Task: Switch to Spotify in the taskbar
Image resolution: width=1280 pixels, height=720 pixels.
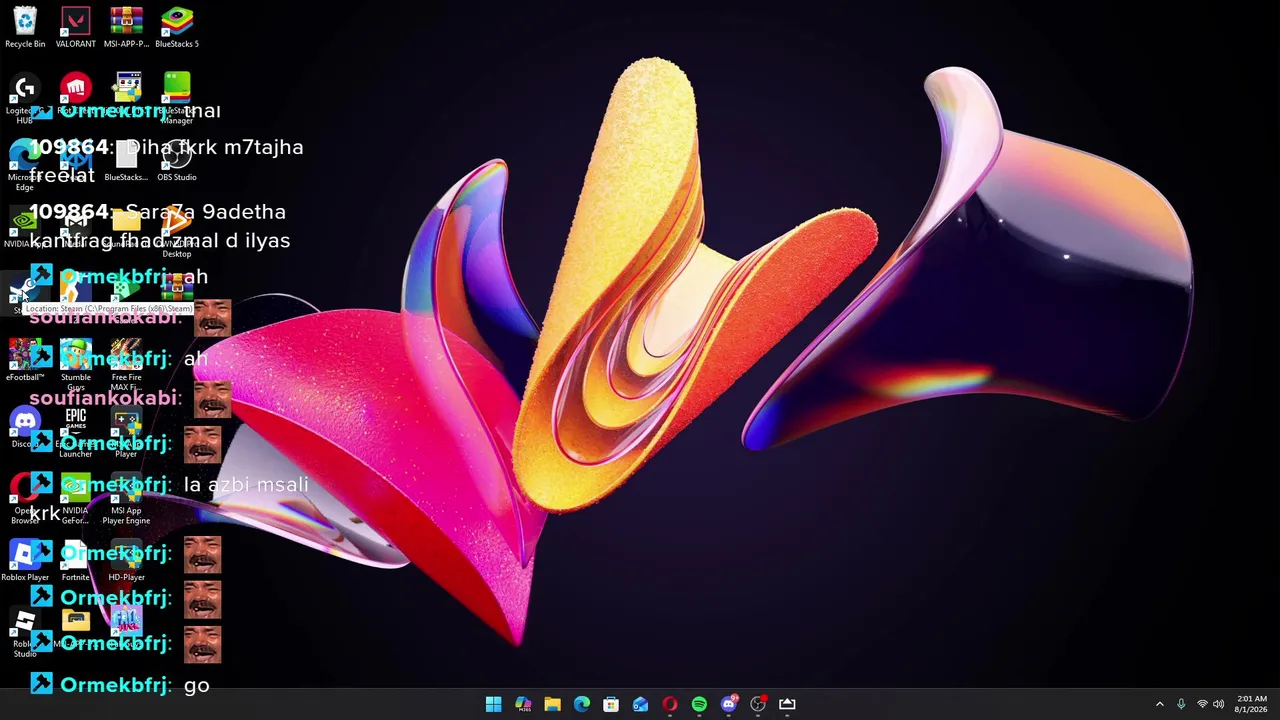Action: [699, 704]
